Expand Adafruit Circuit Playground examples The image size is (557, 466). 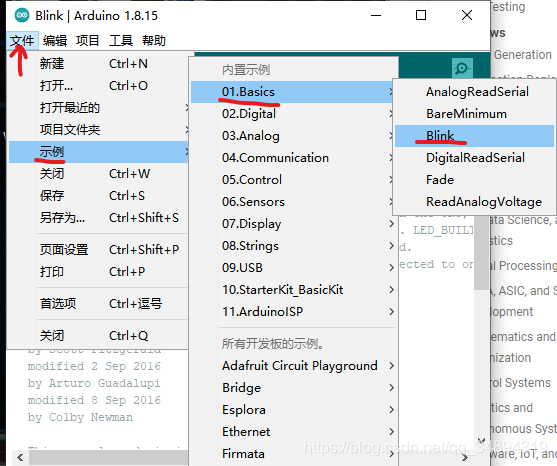point(293,366)
